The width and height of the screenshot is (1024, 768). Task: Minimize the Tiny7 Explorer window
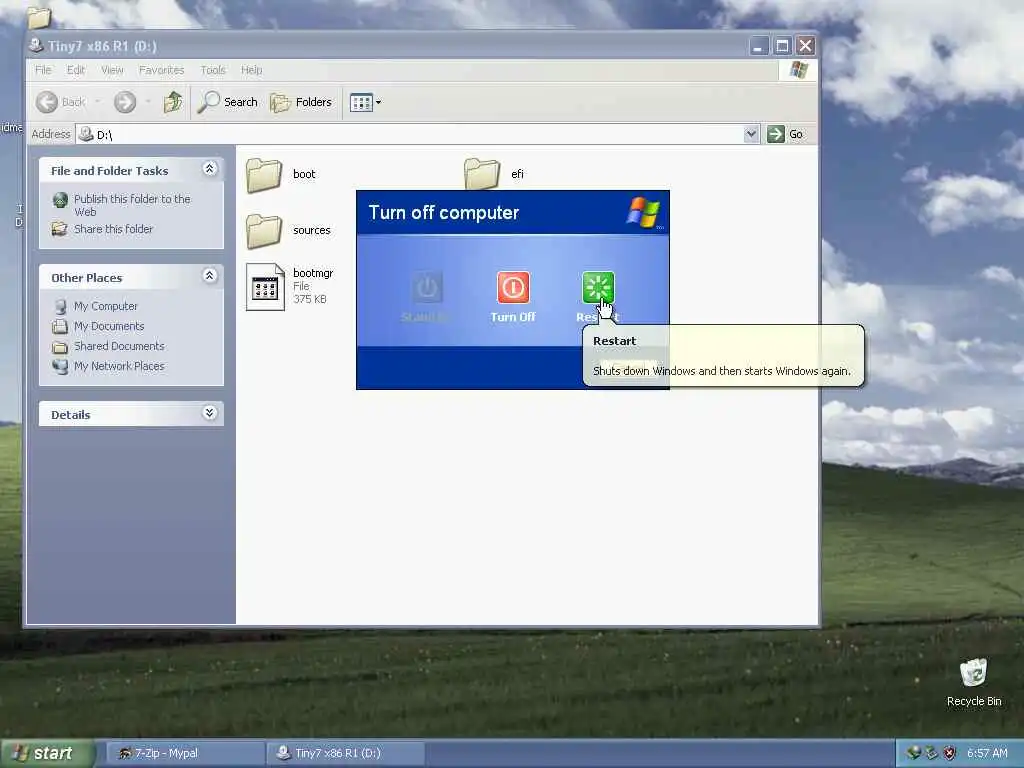(758, 46)
